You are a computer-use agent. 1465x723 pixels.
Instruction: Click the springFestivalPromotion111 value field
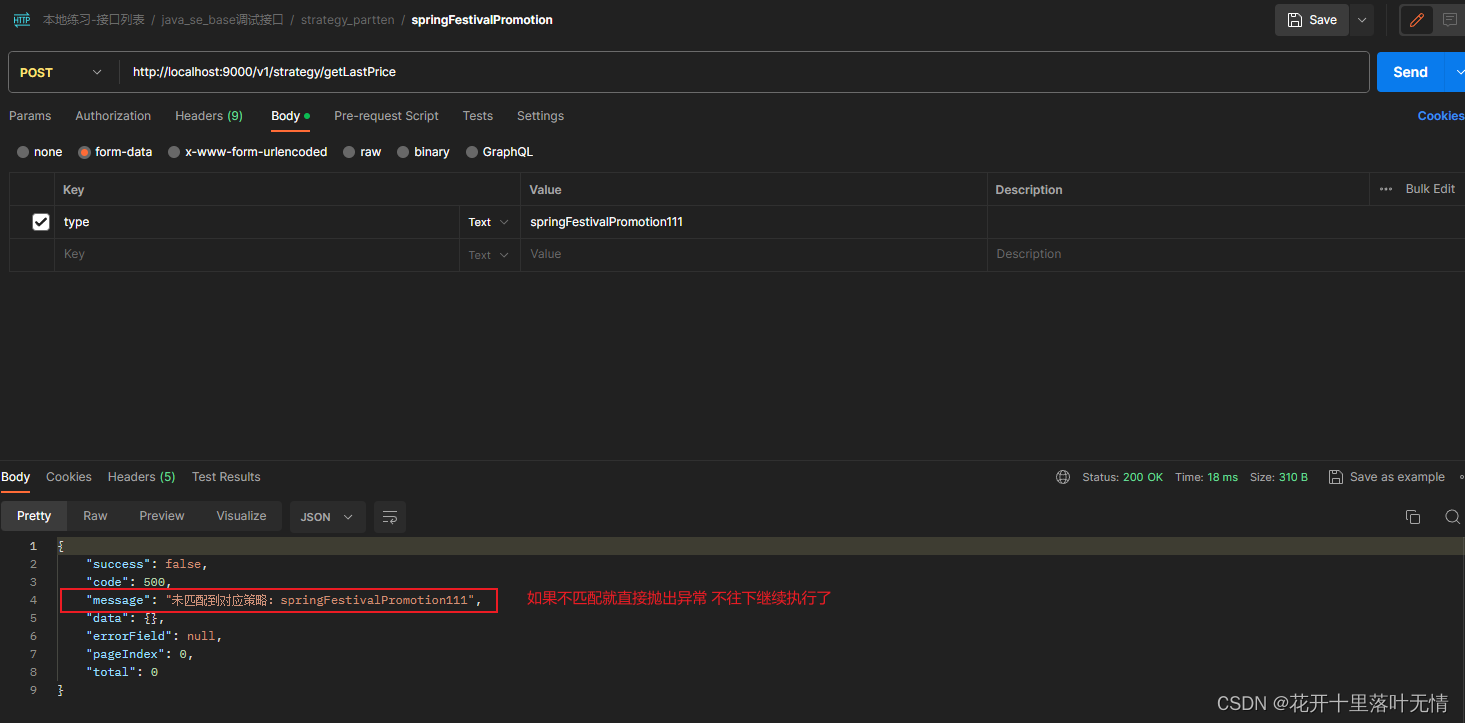tap(753, 222)
